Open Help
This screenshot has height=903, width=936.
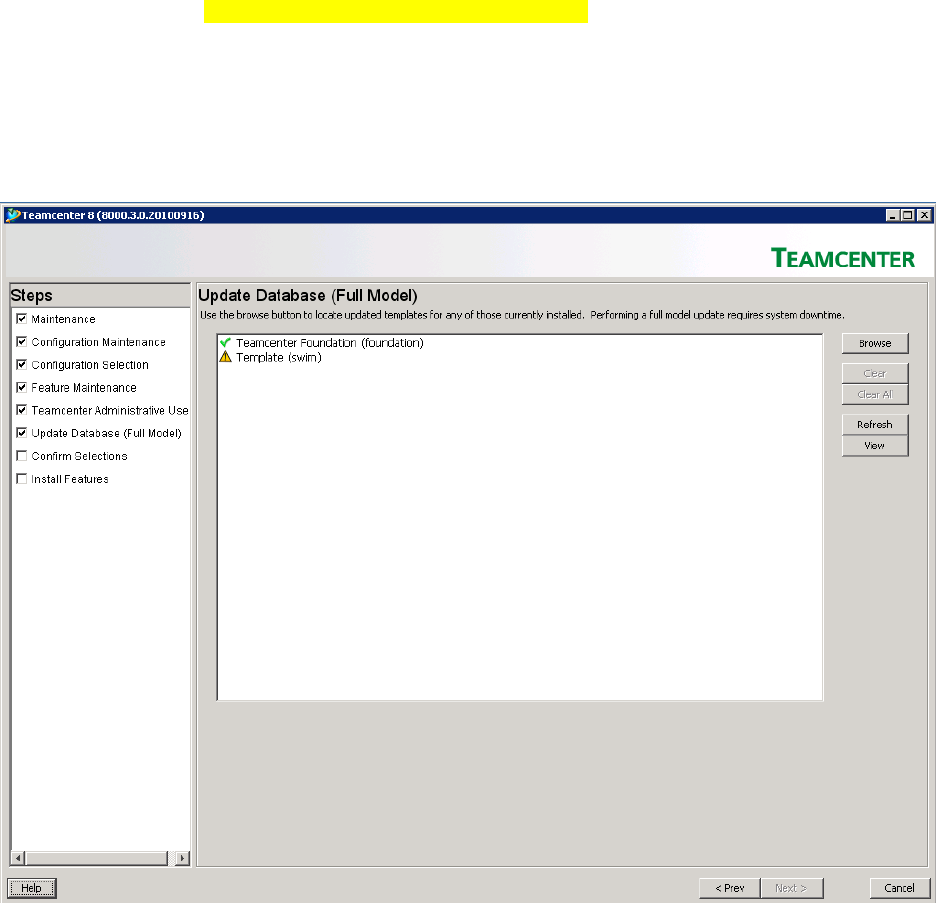32,888
